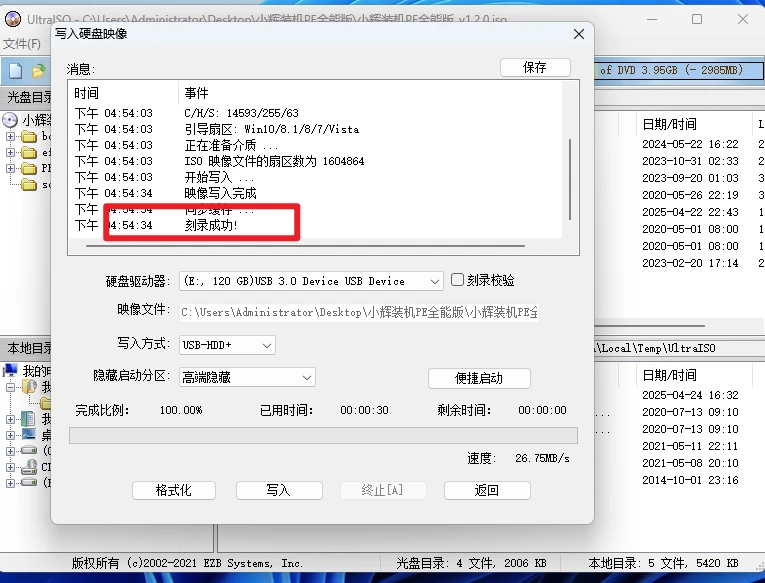Click the 事件 column header in the log

point(196,93)
